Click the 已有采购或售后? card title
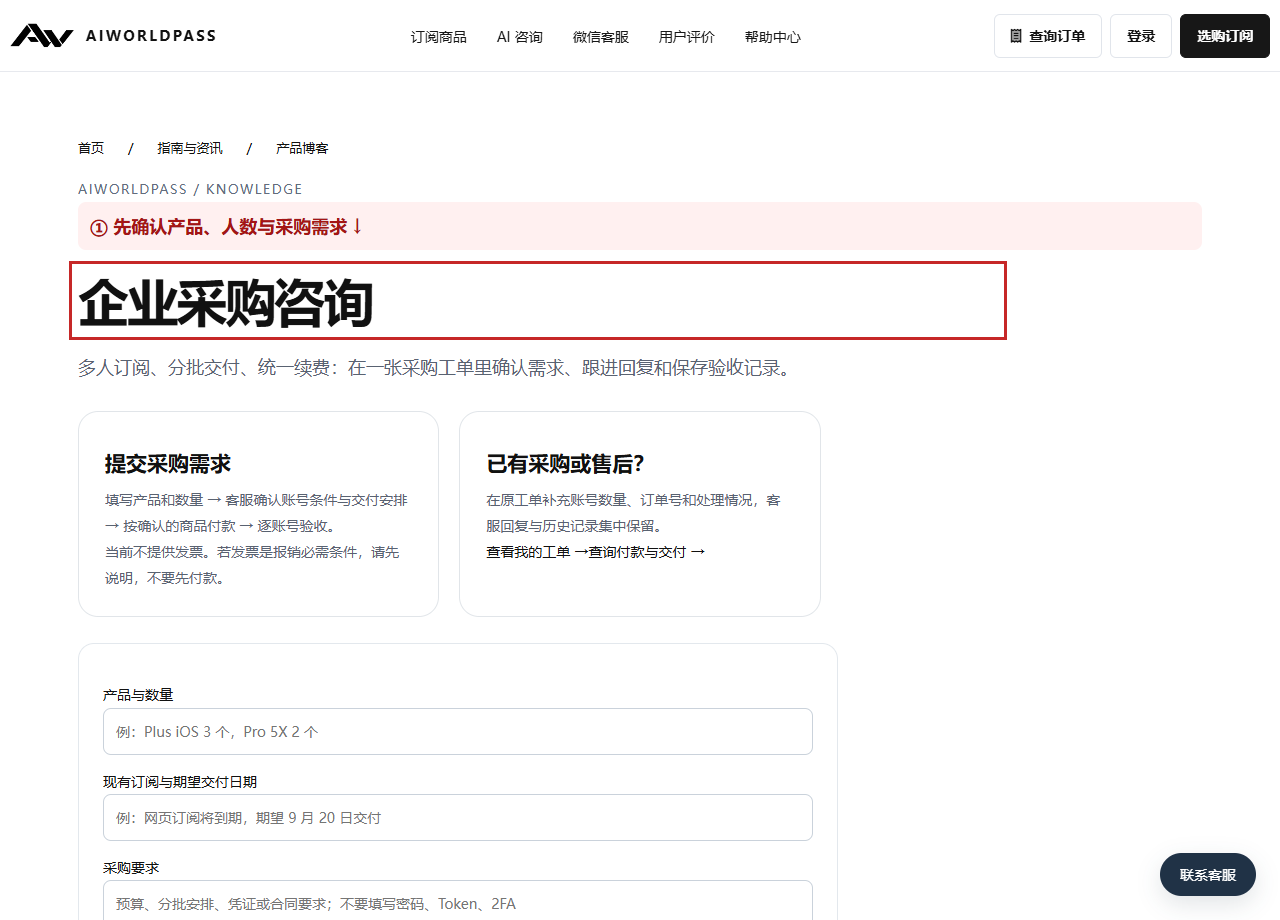 pos(565,464)
